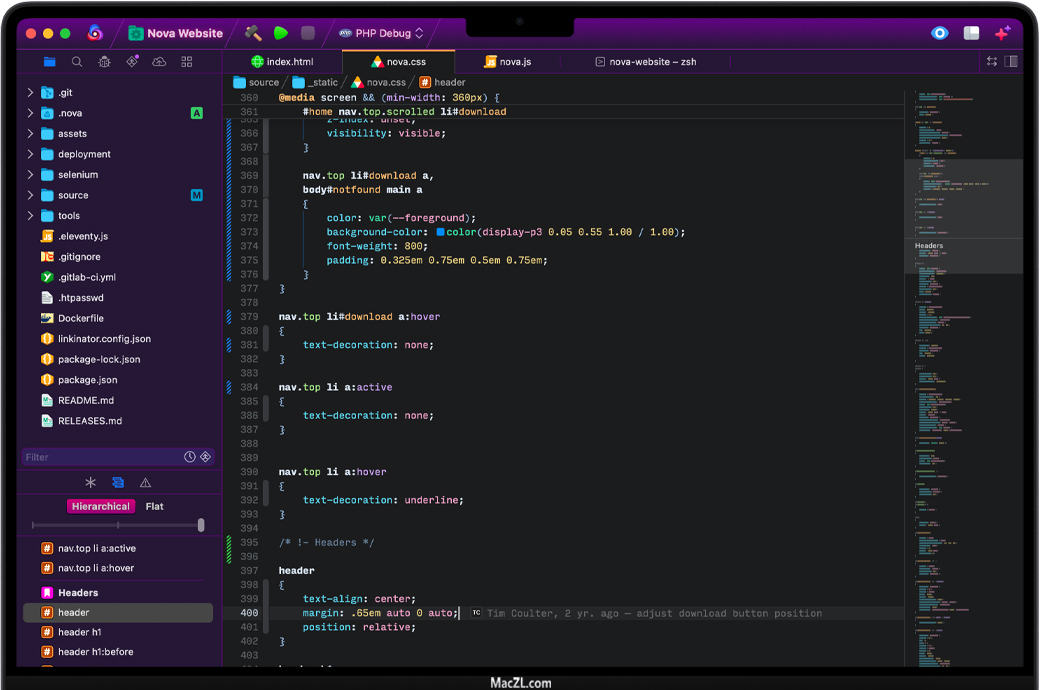This screenshot has width=1040, height=690.
Task: Open the cloud icon in sidebar
Action: coord(159,62)
